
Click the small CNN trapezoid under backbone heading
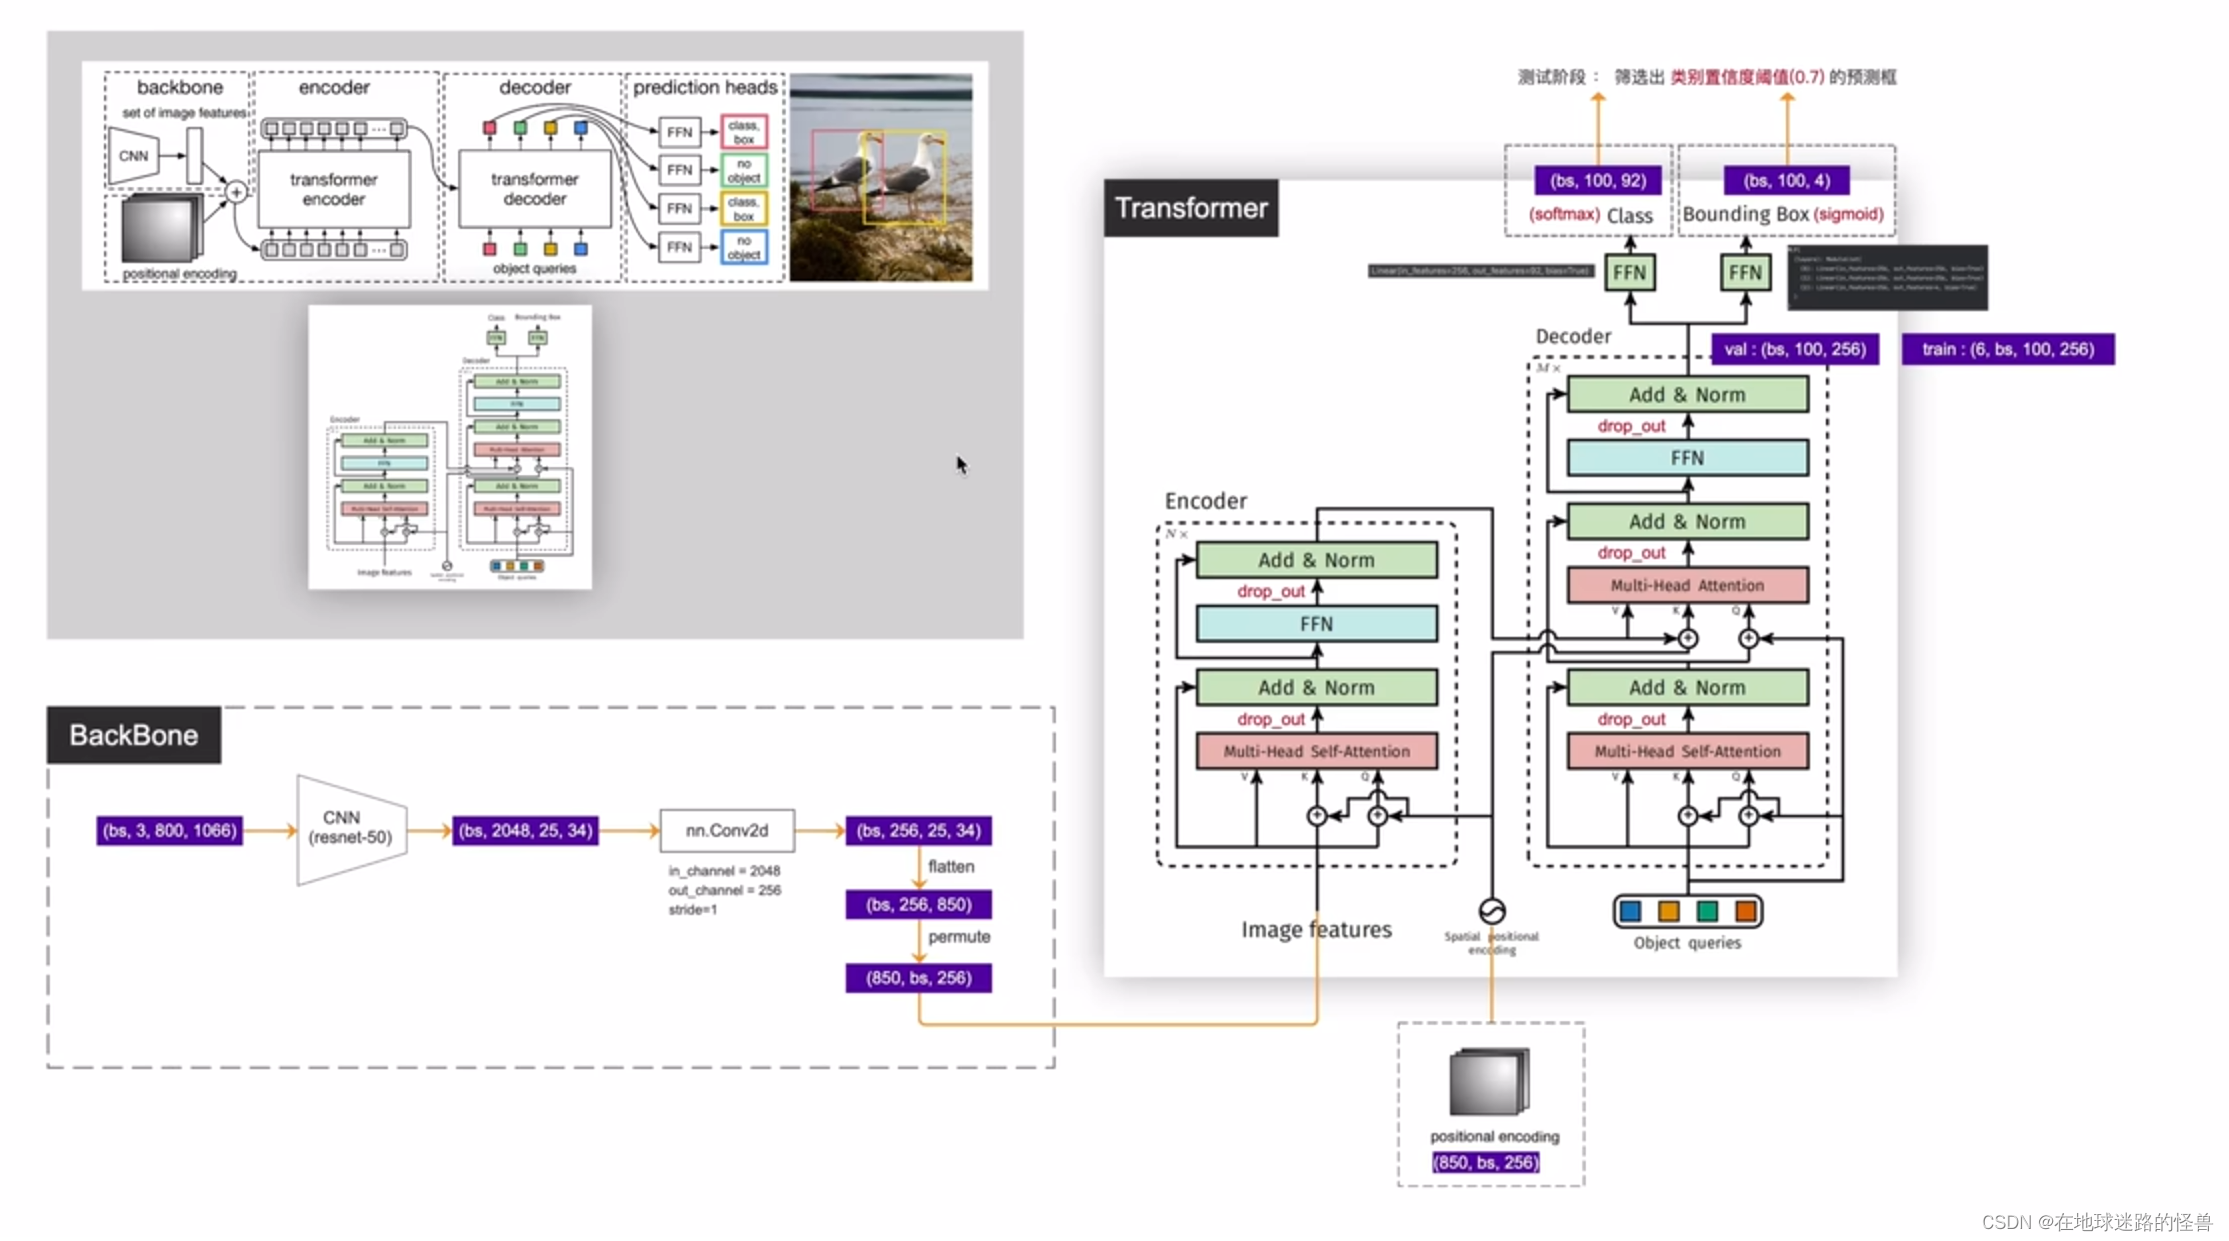point(133,156)
